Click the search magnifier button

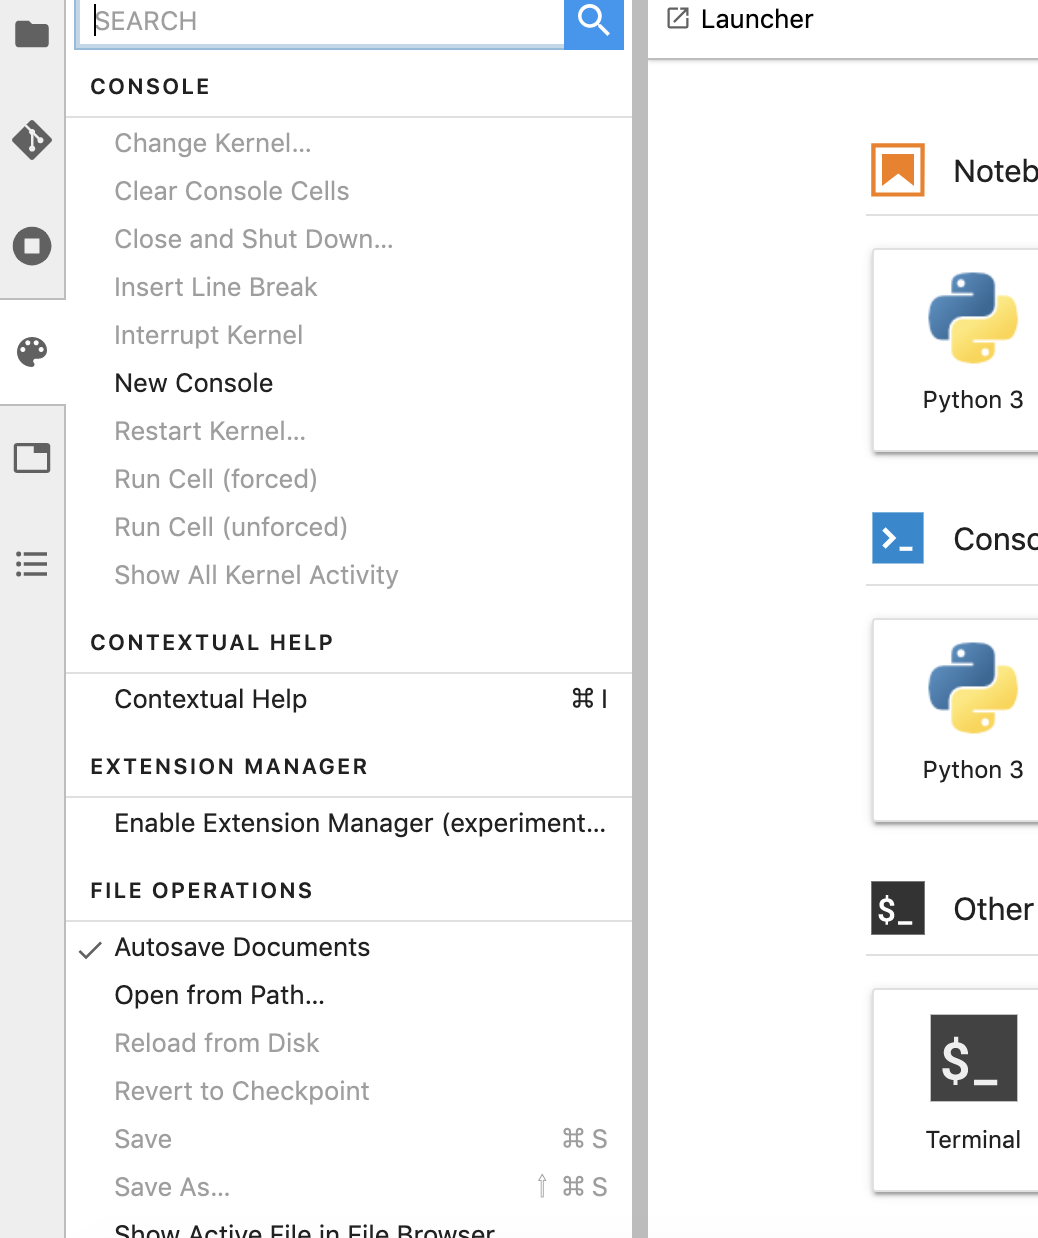594,21
